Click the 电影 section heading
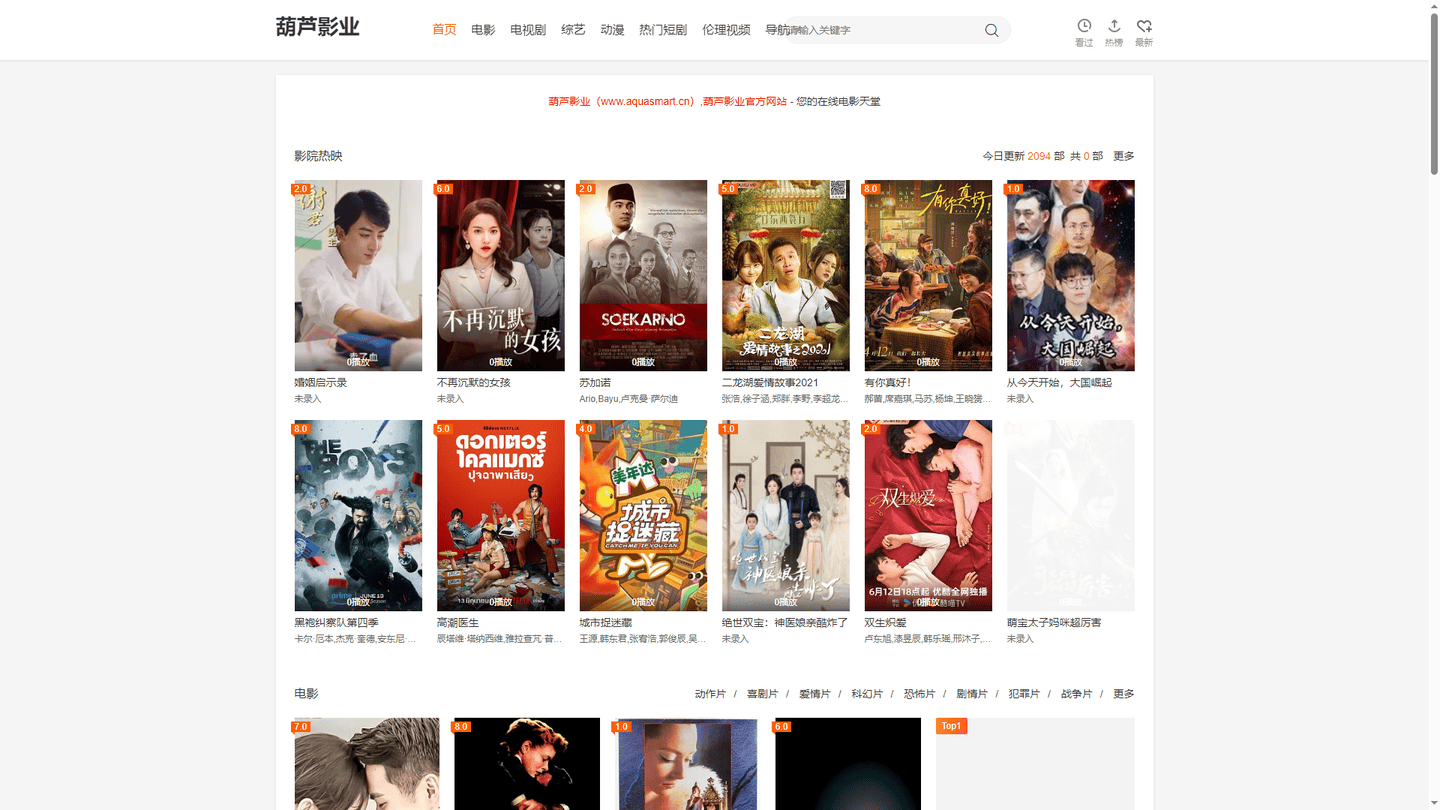Screen dimensions: 1440x810 point(306,694)
